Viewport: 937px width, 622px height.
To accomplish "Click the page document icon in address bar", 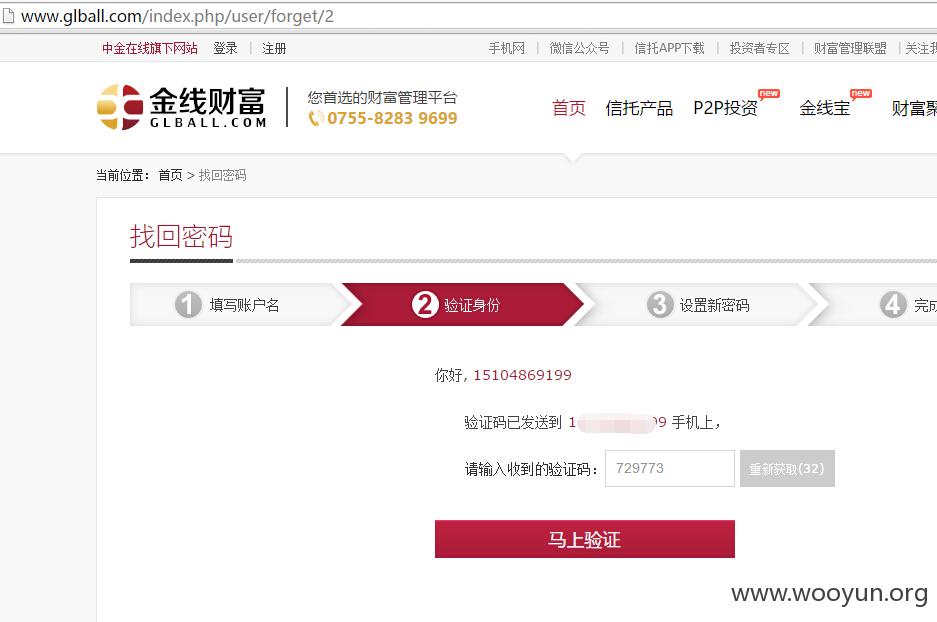I will pos(8,16).
